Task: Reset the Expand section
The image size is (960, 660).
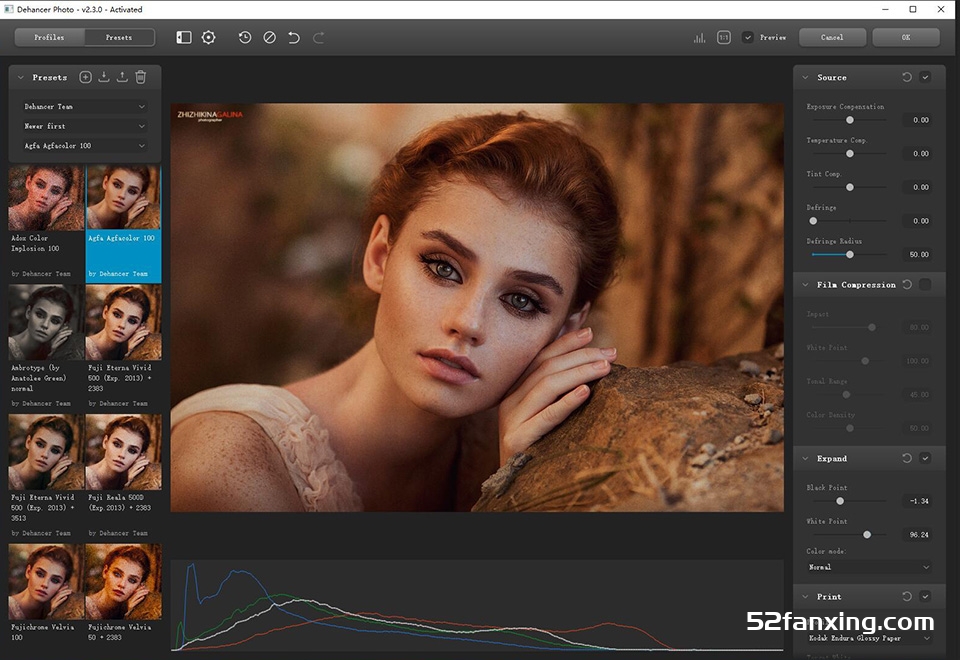Action: [x=907, y=458]
